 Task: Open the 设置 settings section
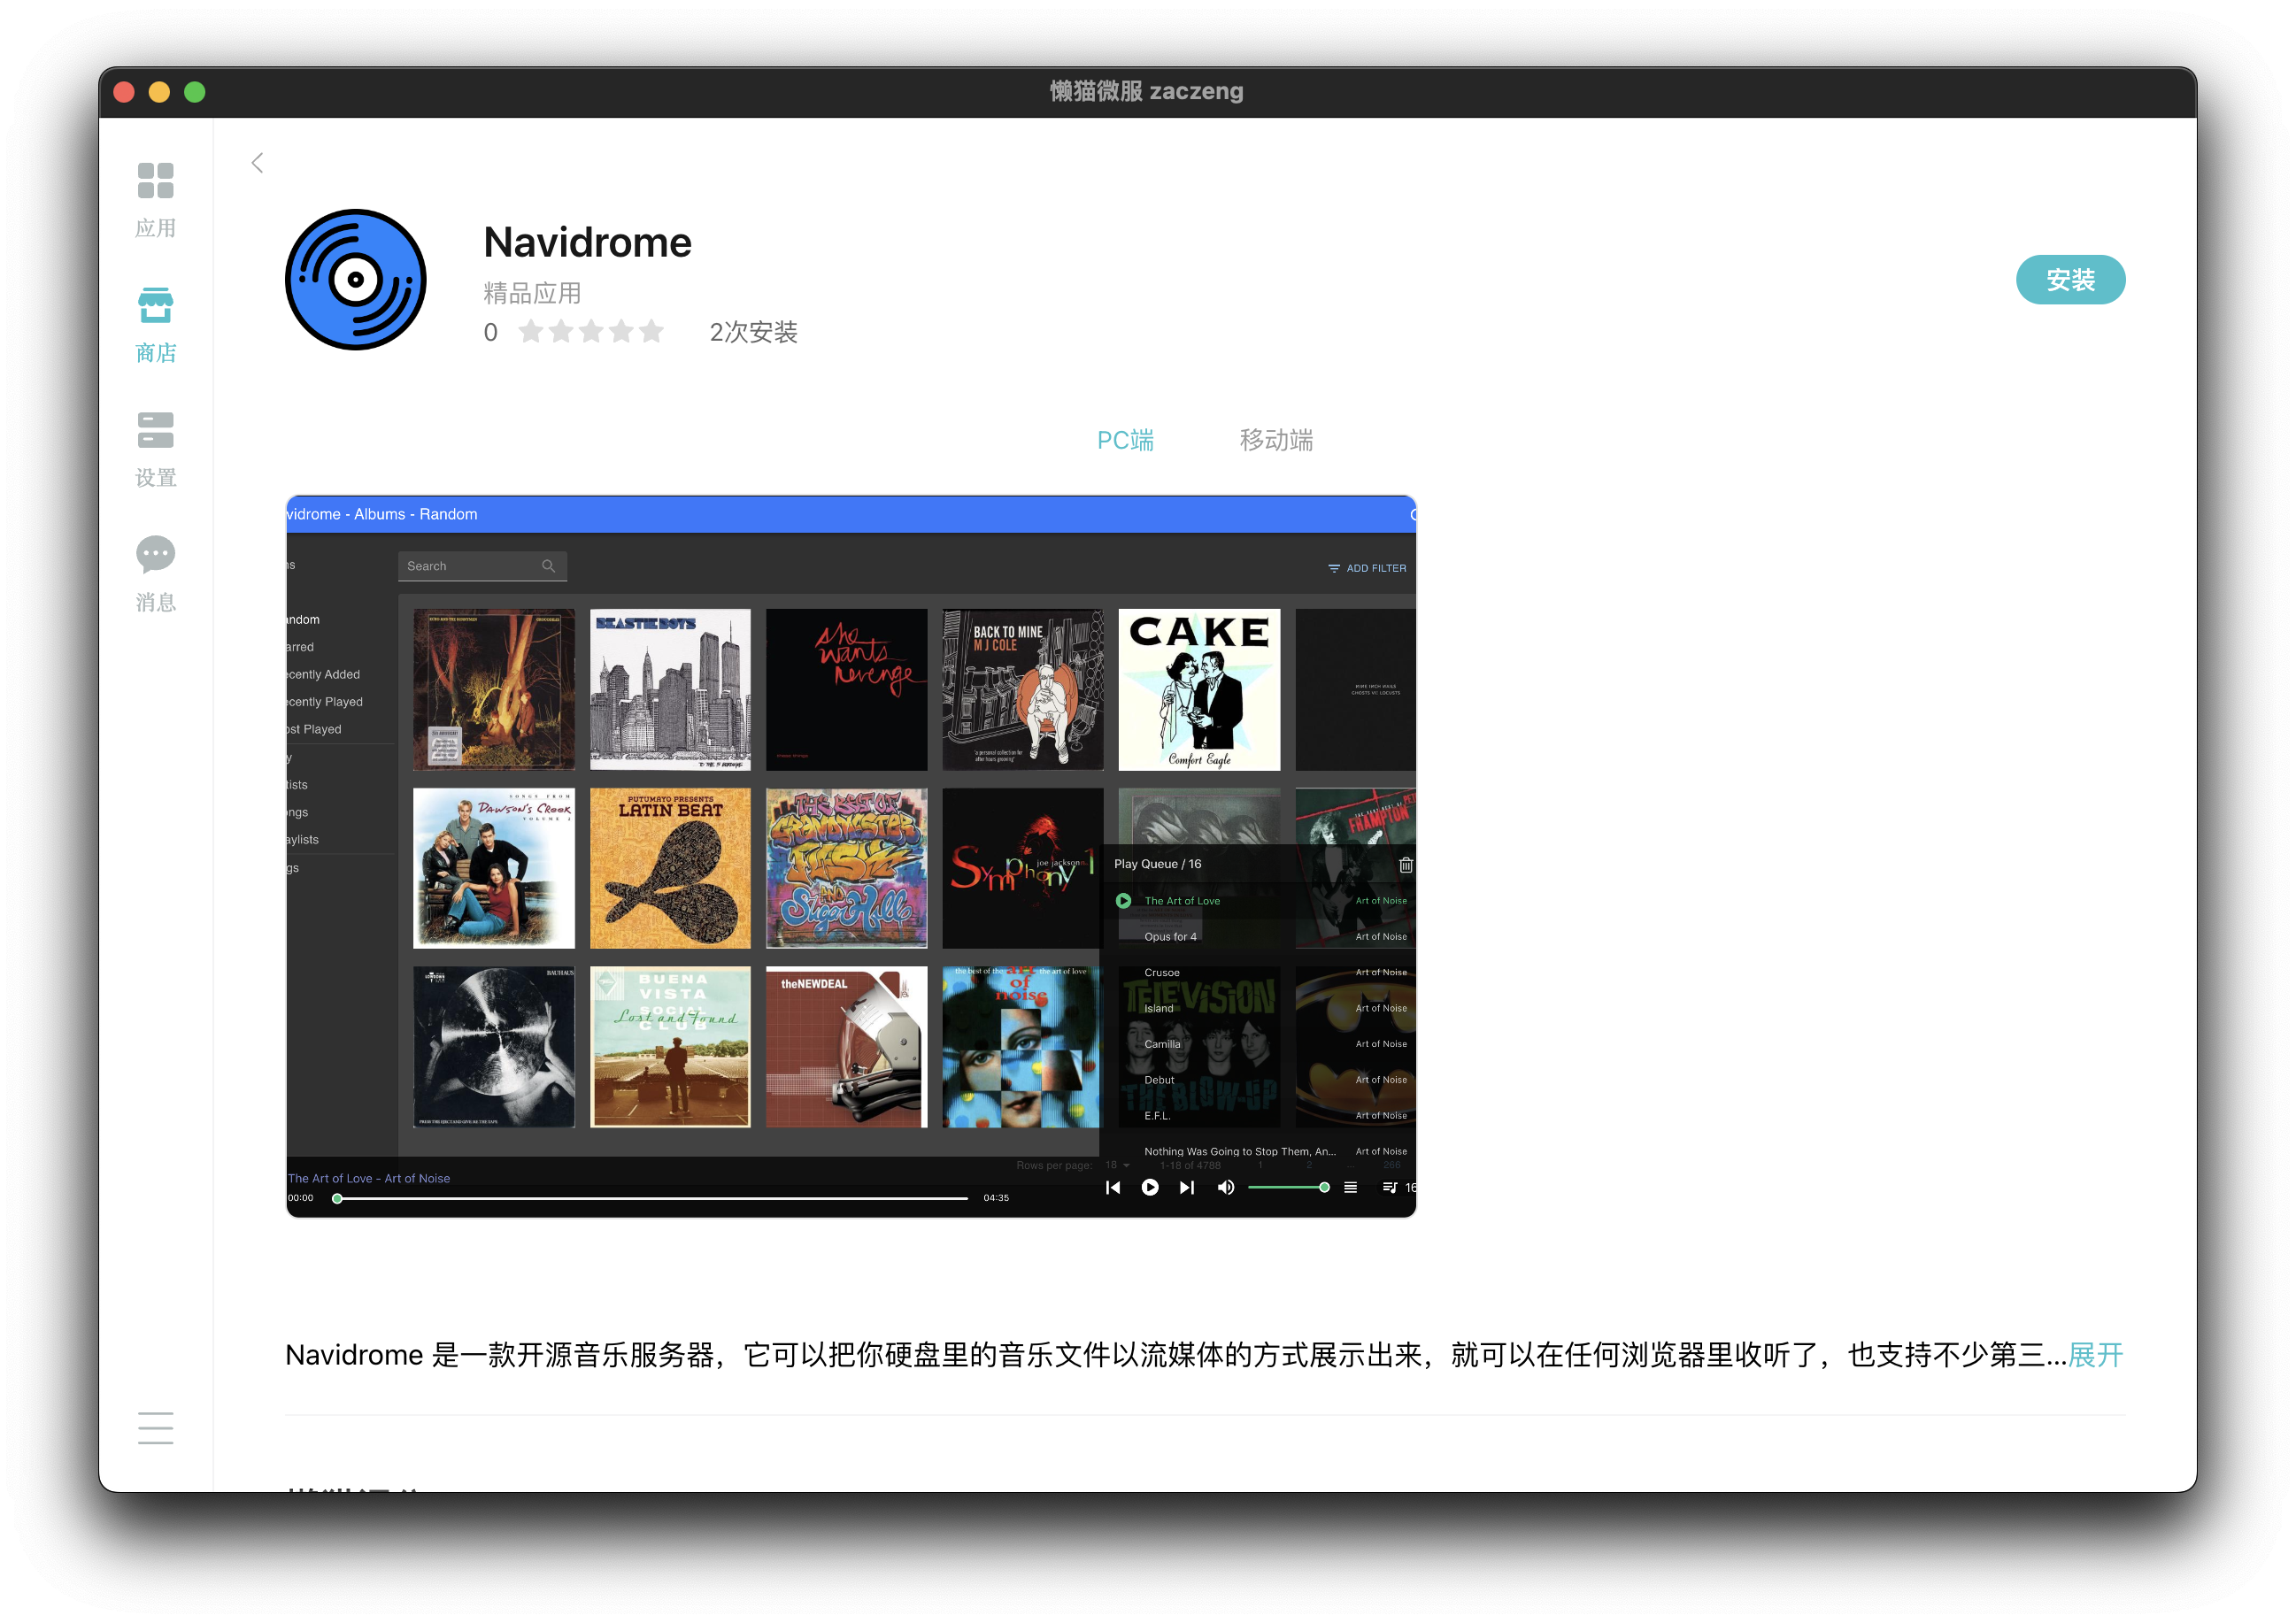(x=155, y=450)
